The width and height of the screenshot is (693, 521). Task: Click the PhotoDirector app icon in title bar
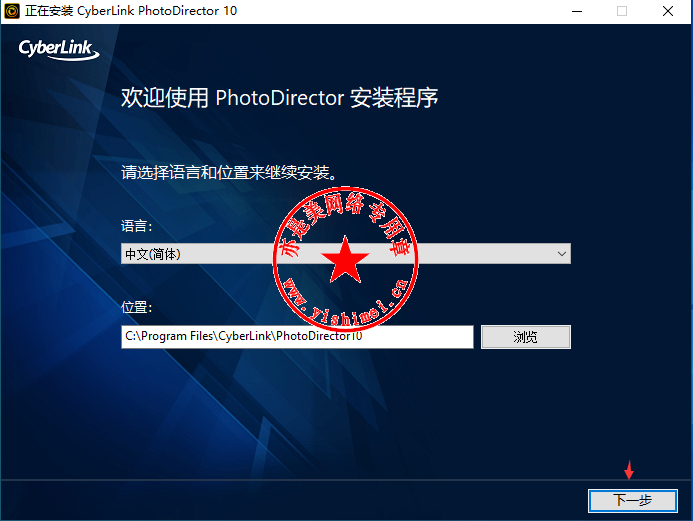pos(12,11)
